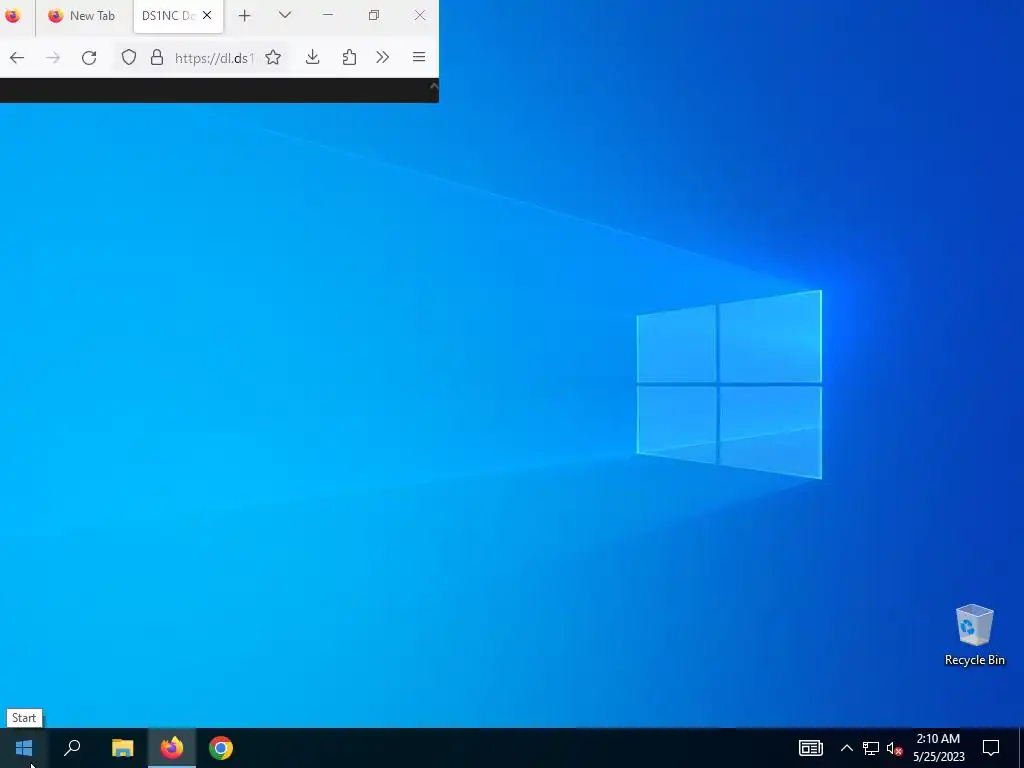Viewport: 1024px width, 768px height.
Task: Open the clock showing 2:10 AM
Action: [x=938, y=748]
